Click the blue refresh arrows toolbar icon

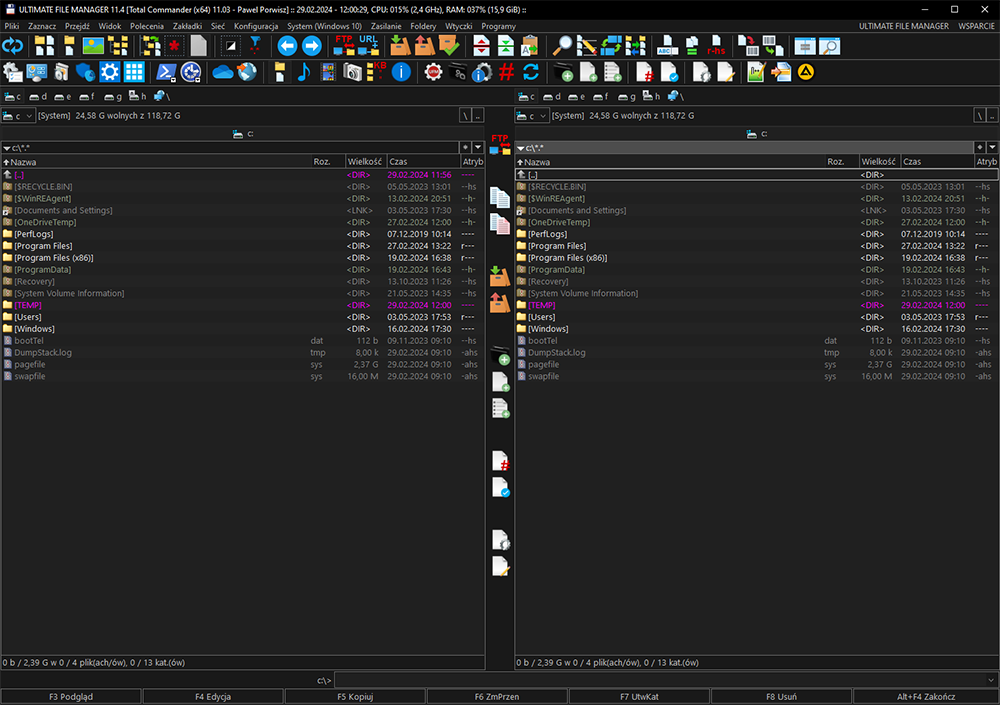[x=13, y=46]
